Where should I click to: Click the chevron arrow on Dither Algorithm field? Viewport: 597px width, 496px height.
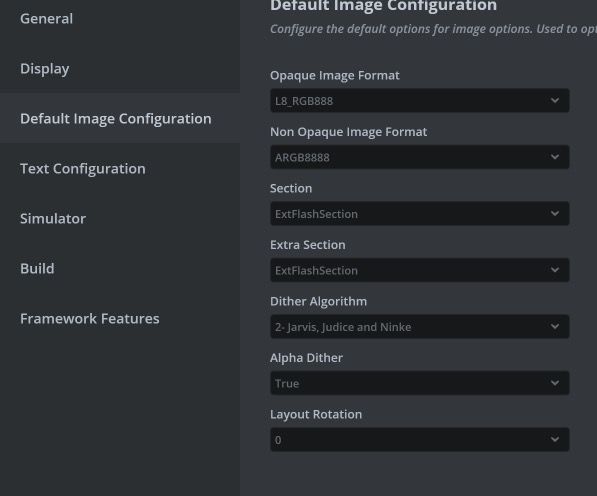(x=555, y=327)
